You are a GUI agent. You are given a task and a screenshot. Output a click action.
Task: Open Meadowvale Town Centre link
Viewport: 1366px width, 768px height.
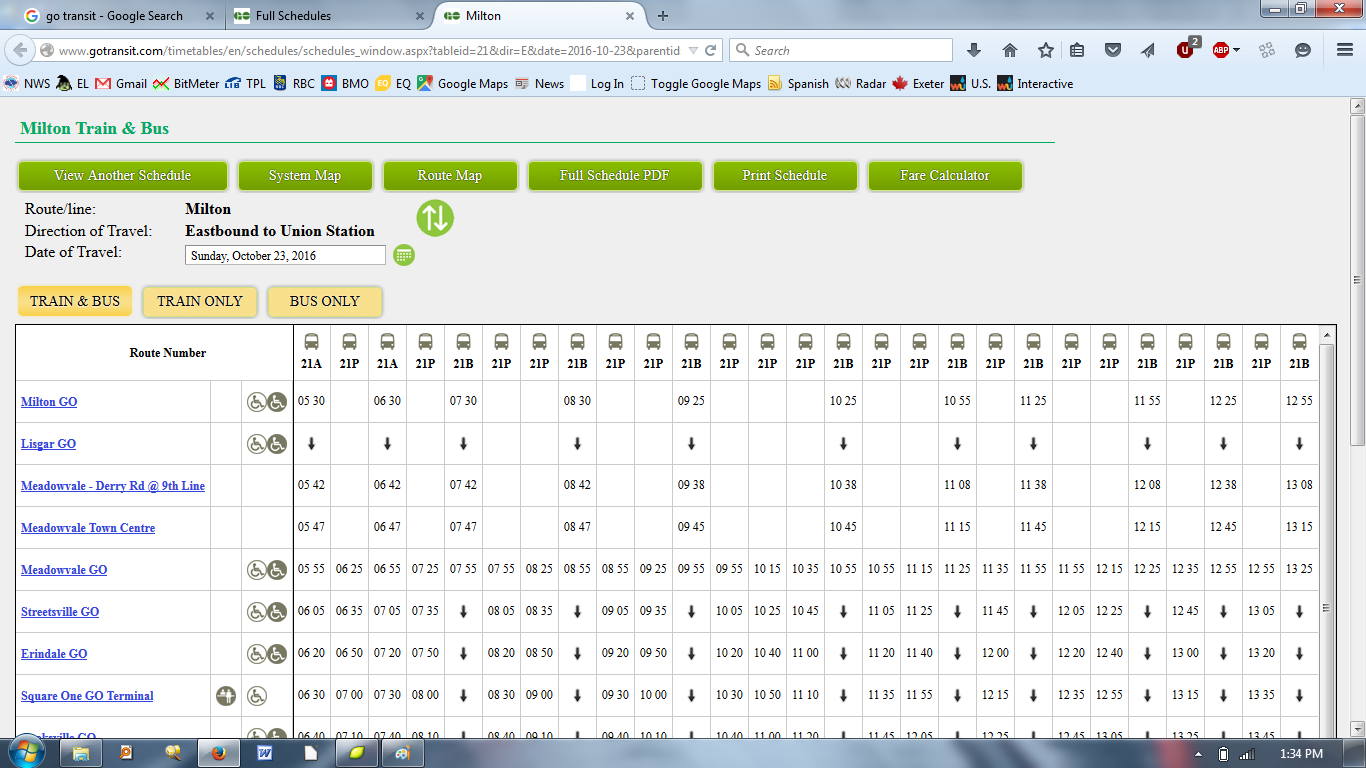point(88,528)
